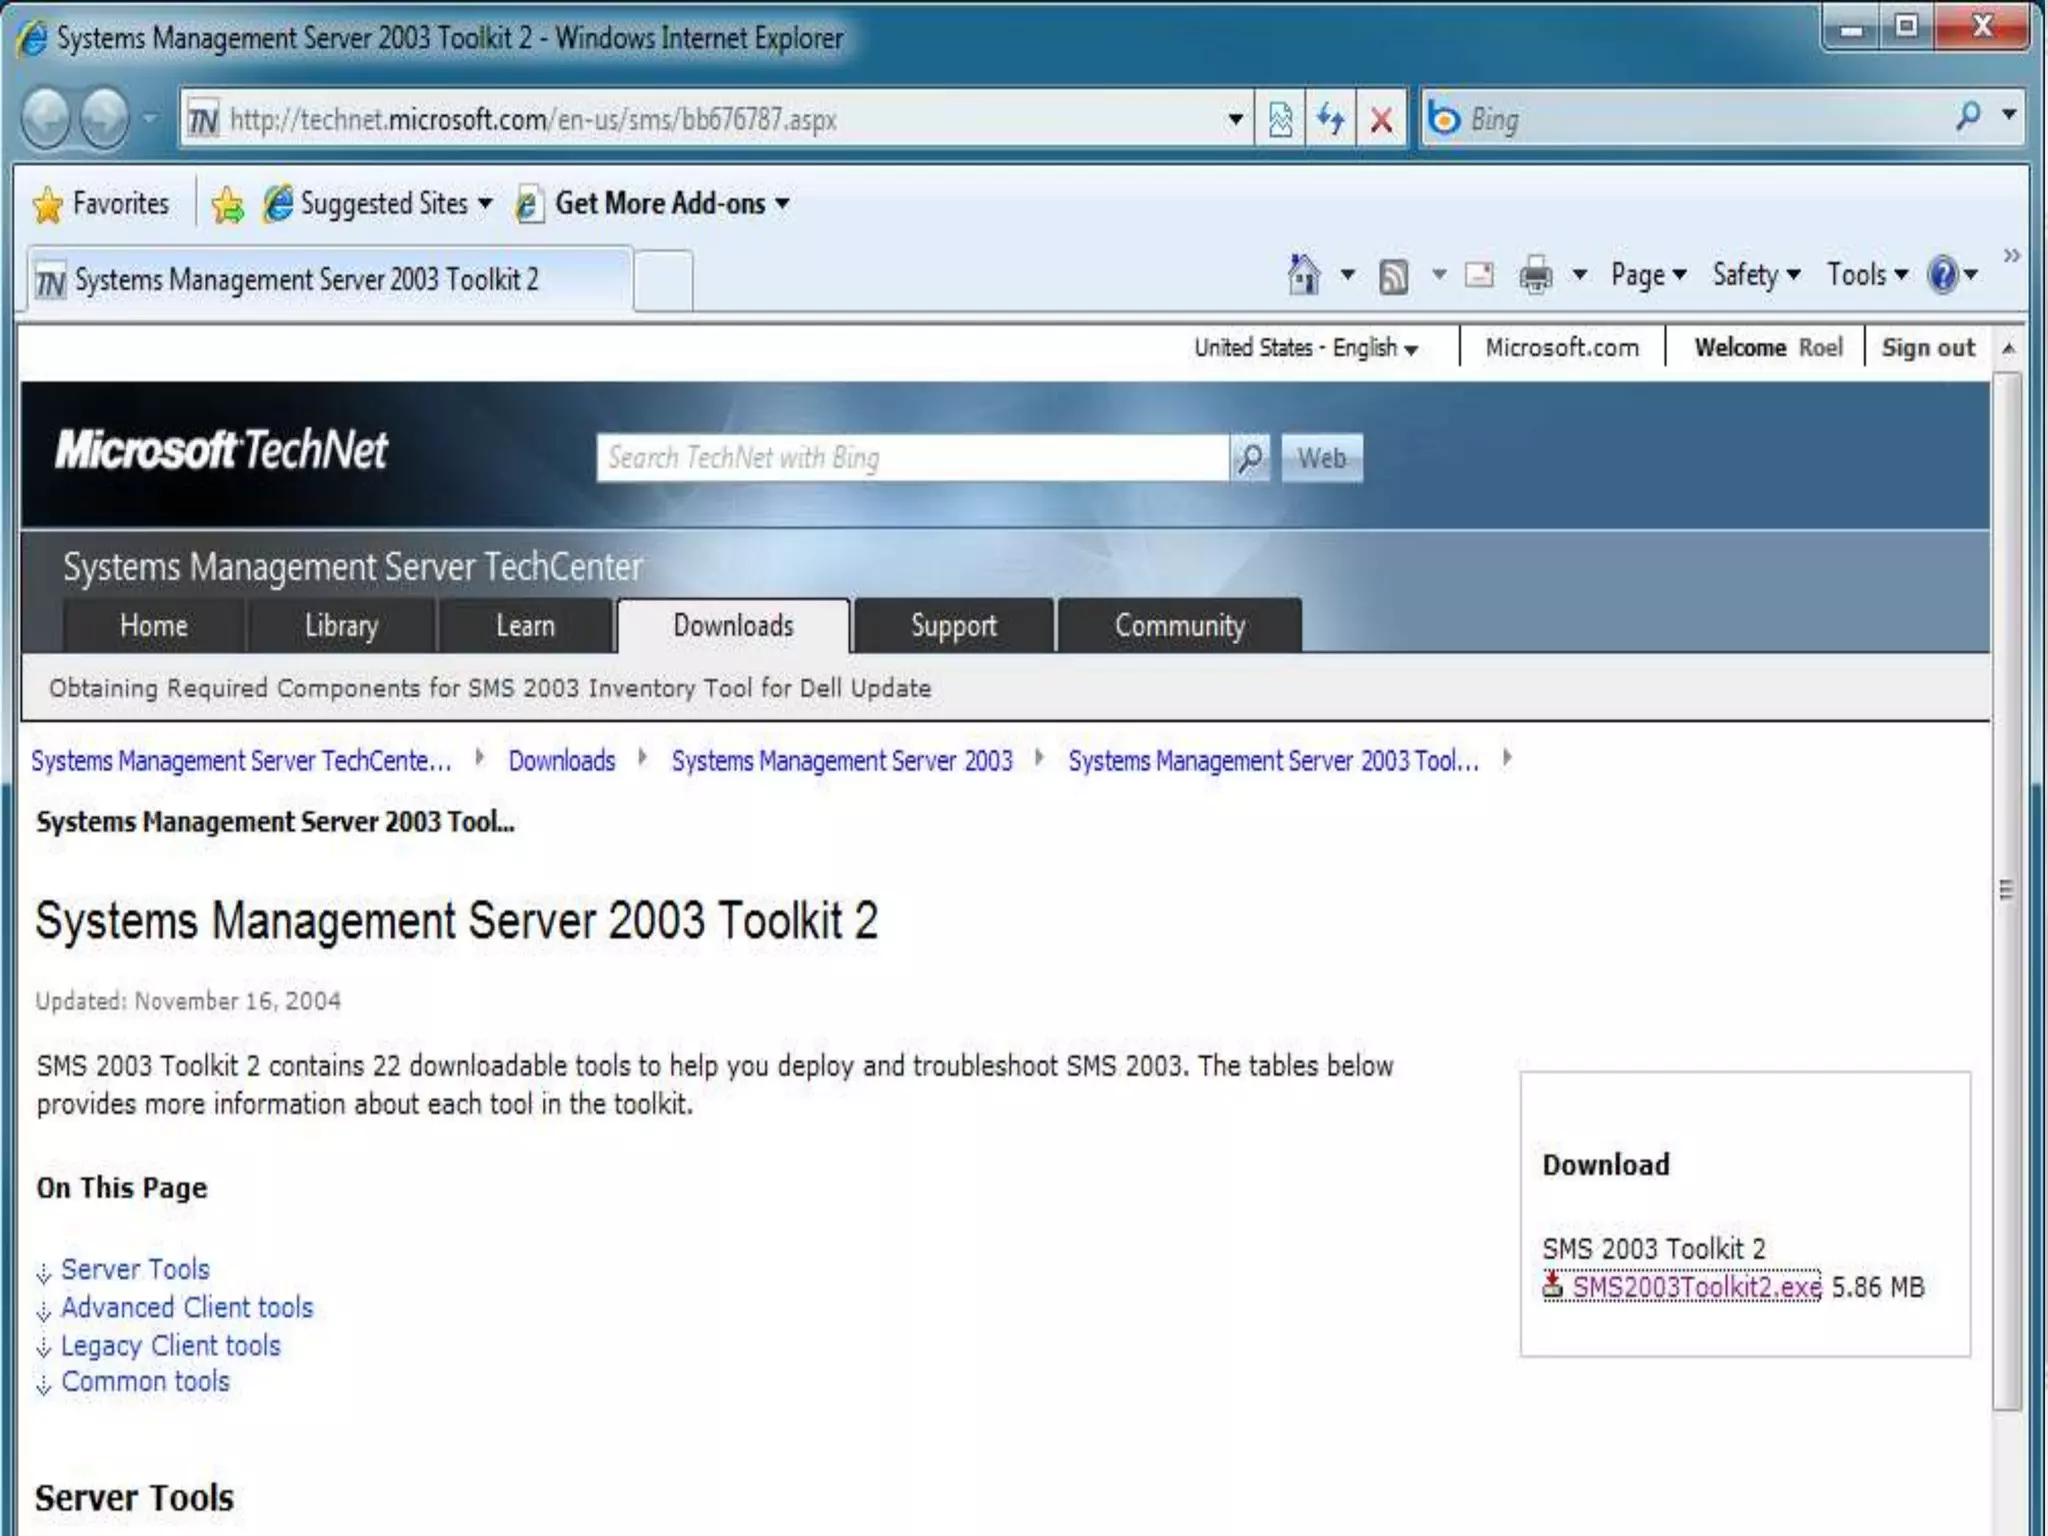The image size is (2048, 1536).
Task: Open the Page menu
Action: [1648, 275]
